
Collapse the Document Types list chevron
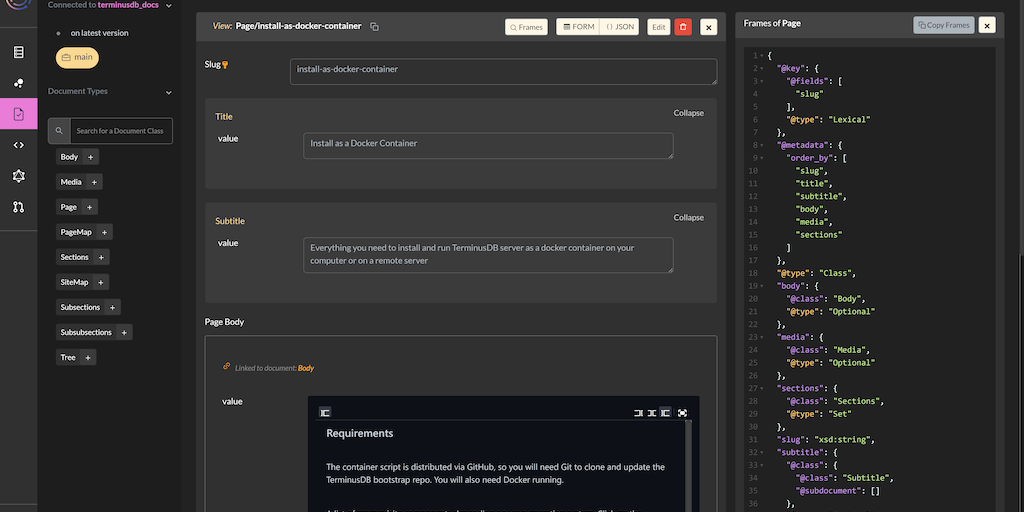tap(168, 92)
